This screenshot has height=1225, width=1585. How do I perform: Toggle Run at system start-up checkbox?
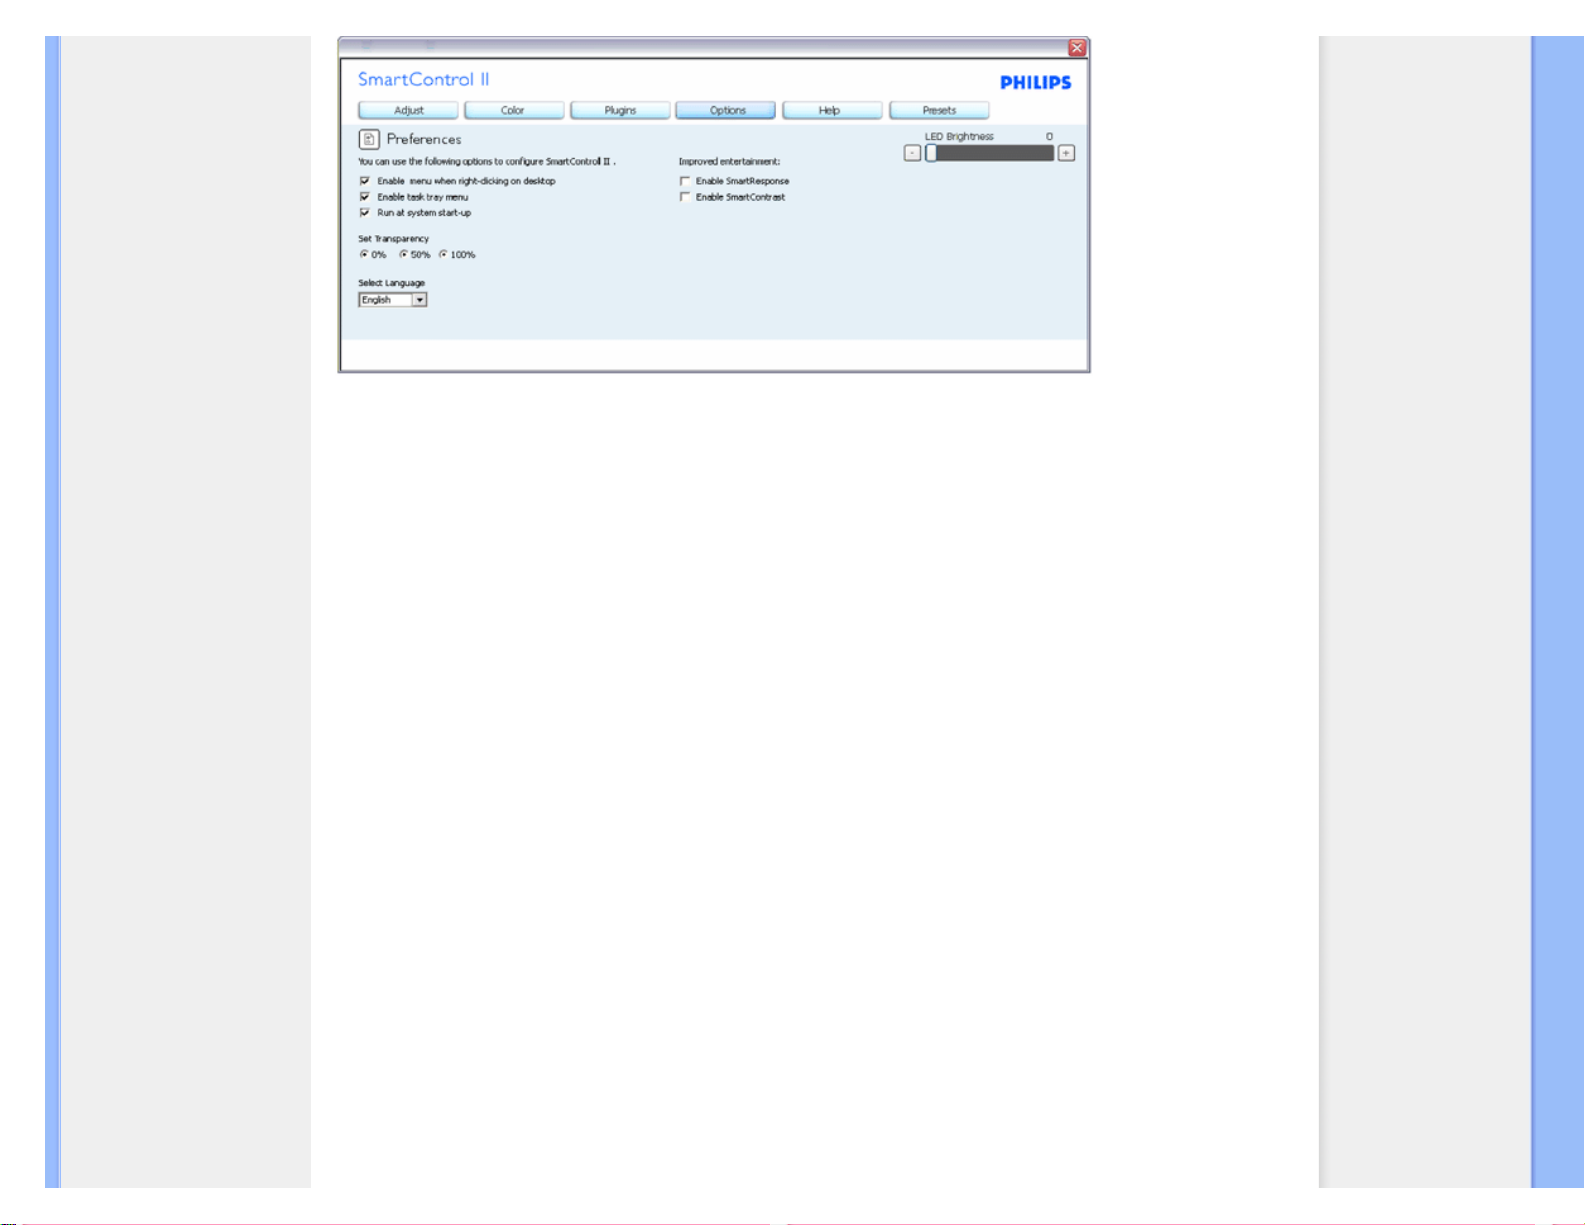coord(365,213)
